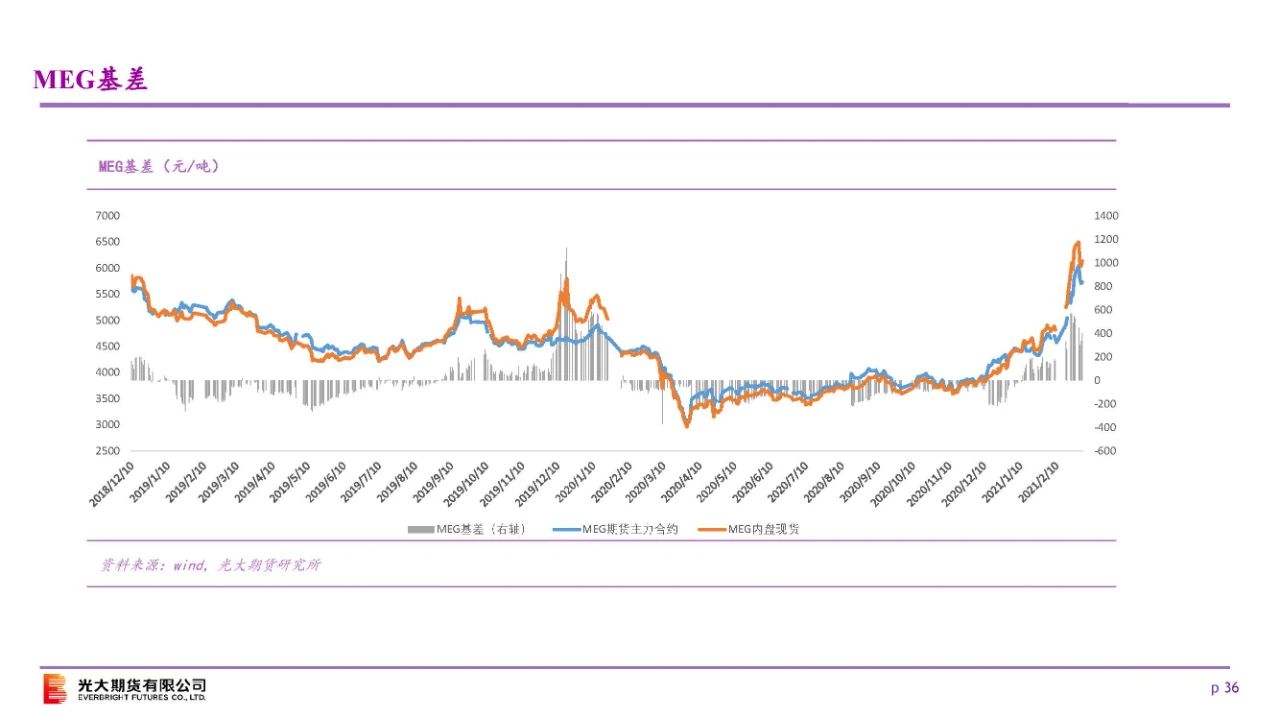The image size is (1280, 719).
Task: Select the slide title MEG基差
Action: pyautogui.click(x=90, y=80)
